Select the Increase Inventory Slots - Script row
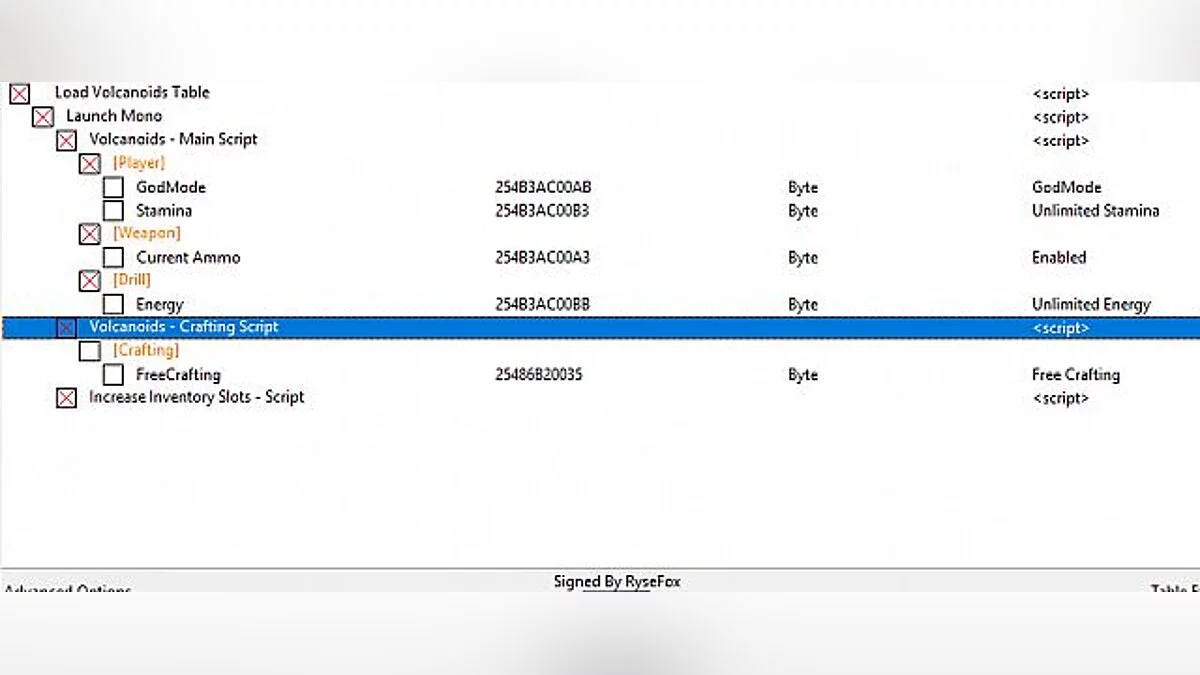The image size is (1200, 675). 196,397
